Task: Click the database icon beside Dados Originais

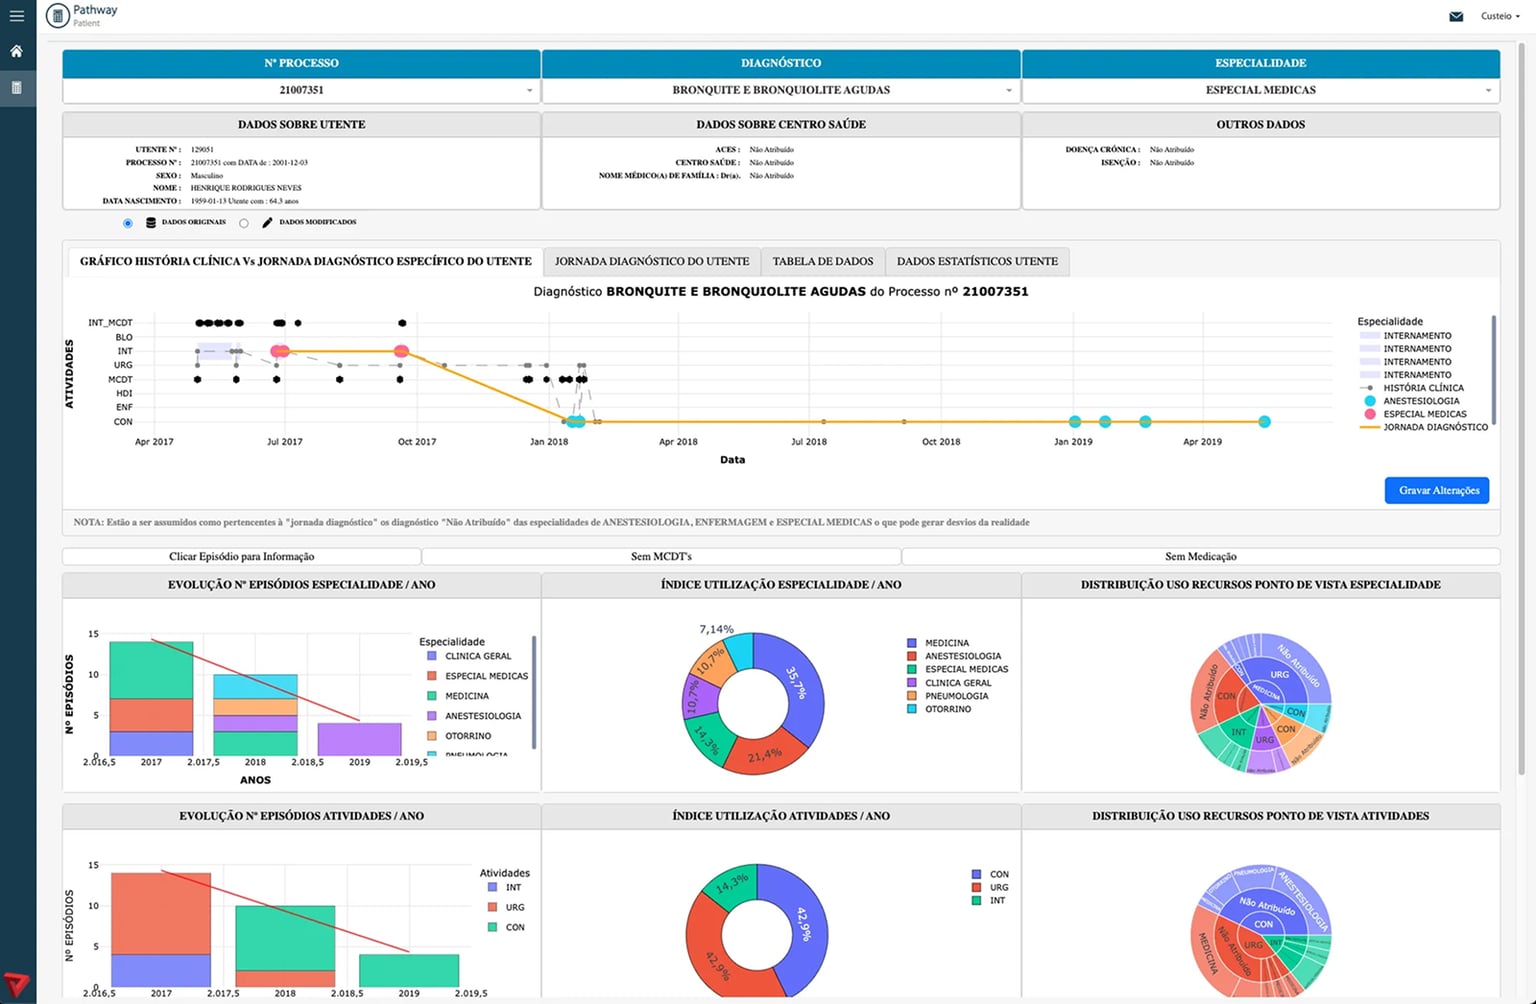Action: click(151, 223)
